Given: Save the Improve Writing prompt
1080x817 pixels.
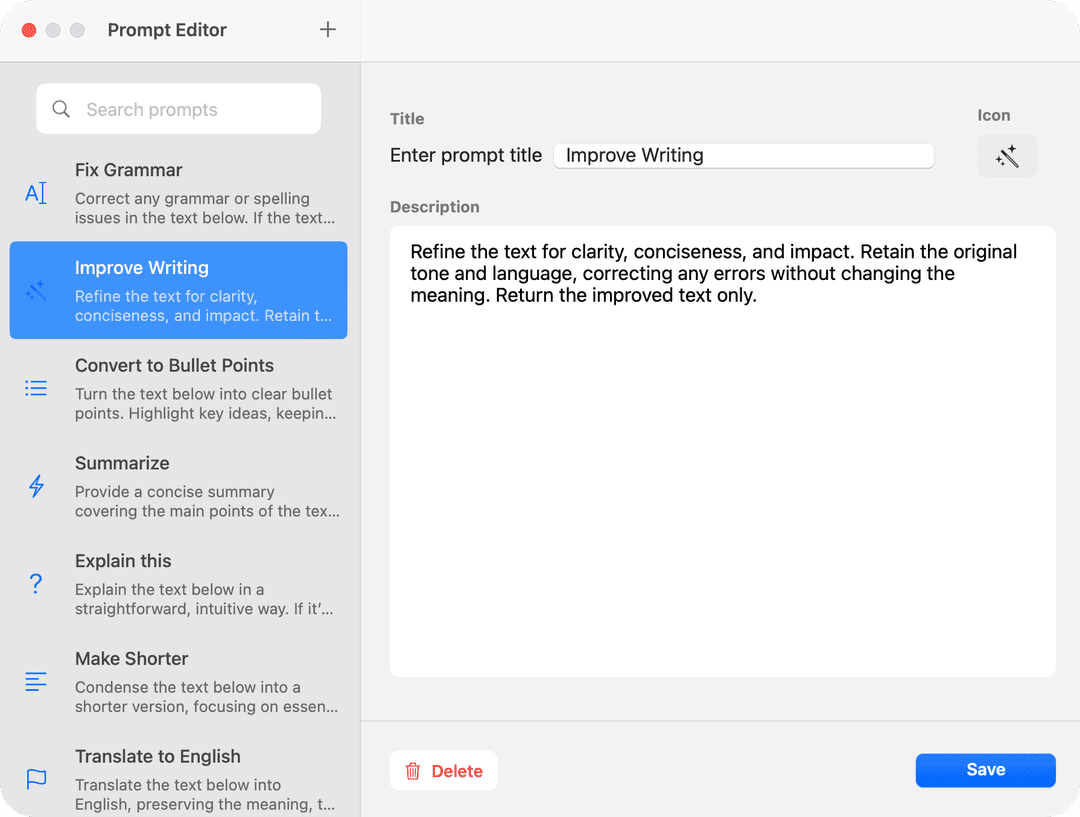Looking at the screenshot, I should [985, 770].
